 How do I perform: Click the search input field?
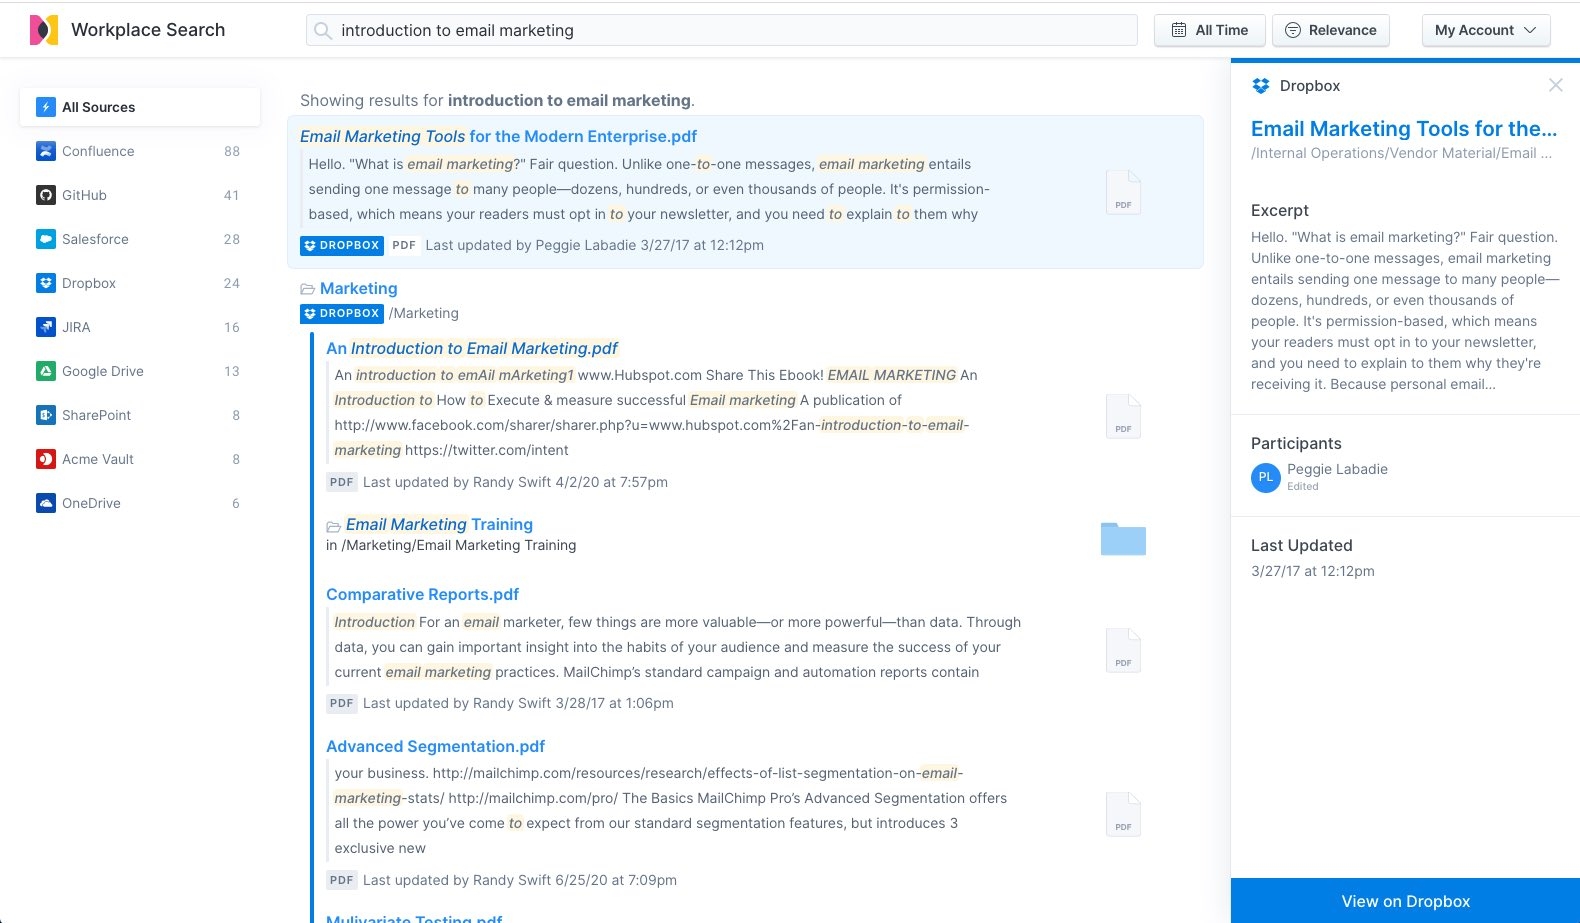click(722, 30)
